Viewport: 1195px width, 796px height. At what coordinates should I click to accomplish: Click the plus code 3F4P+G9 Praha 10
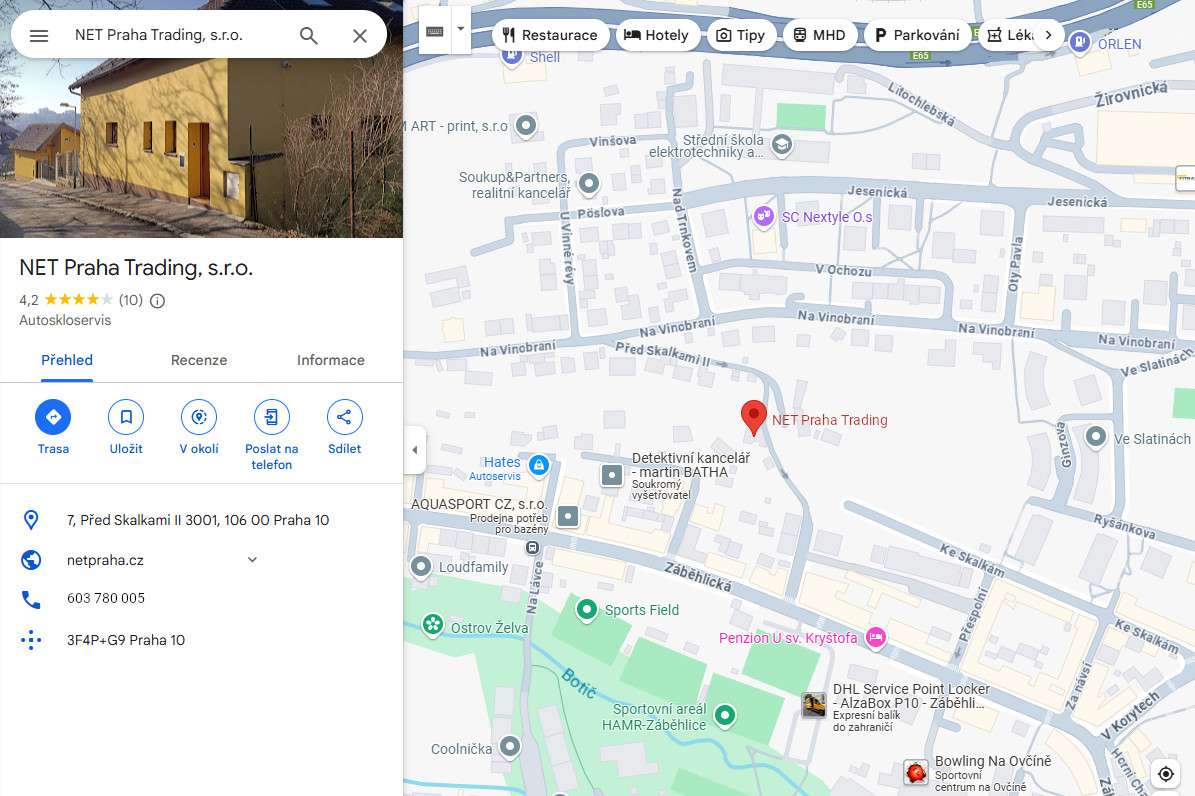tap(126, 640)
